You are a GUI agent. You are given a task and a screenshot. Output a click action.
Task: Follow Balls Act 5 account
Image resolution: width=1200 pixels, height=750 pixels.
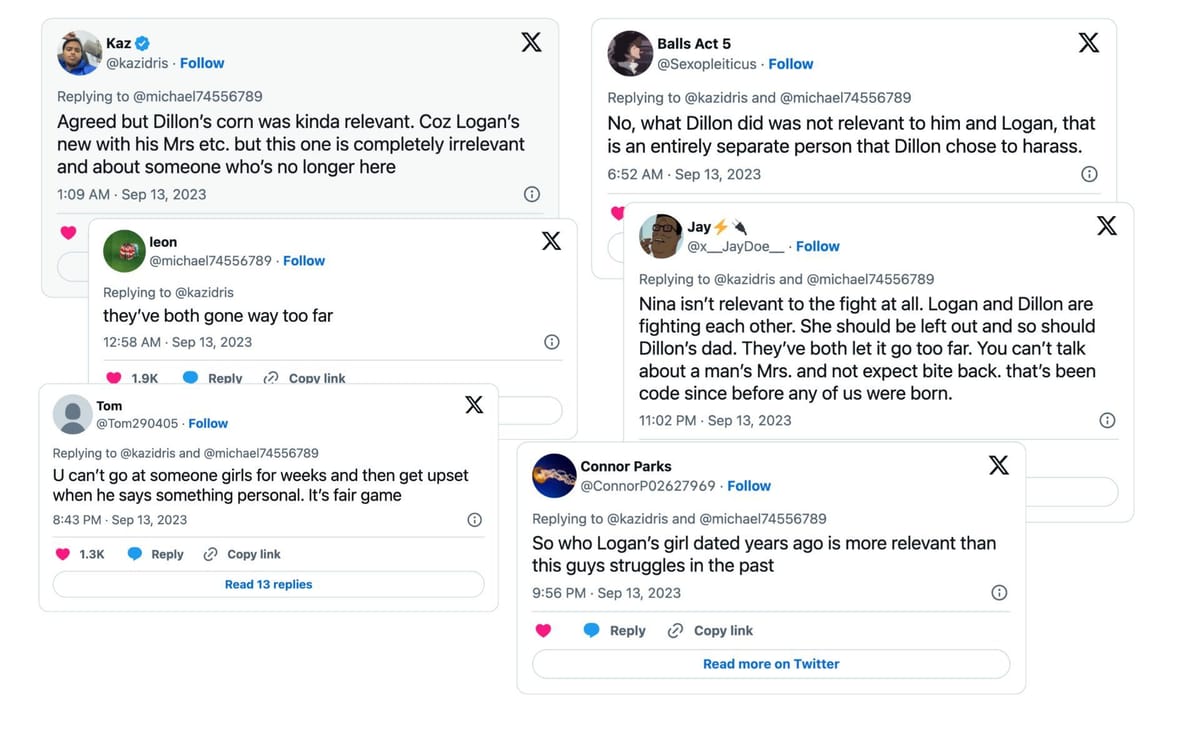click(x=790, y=64)
